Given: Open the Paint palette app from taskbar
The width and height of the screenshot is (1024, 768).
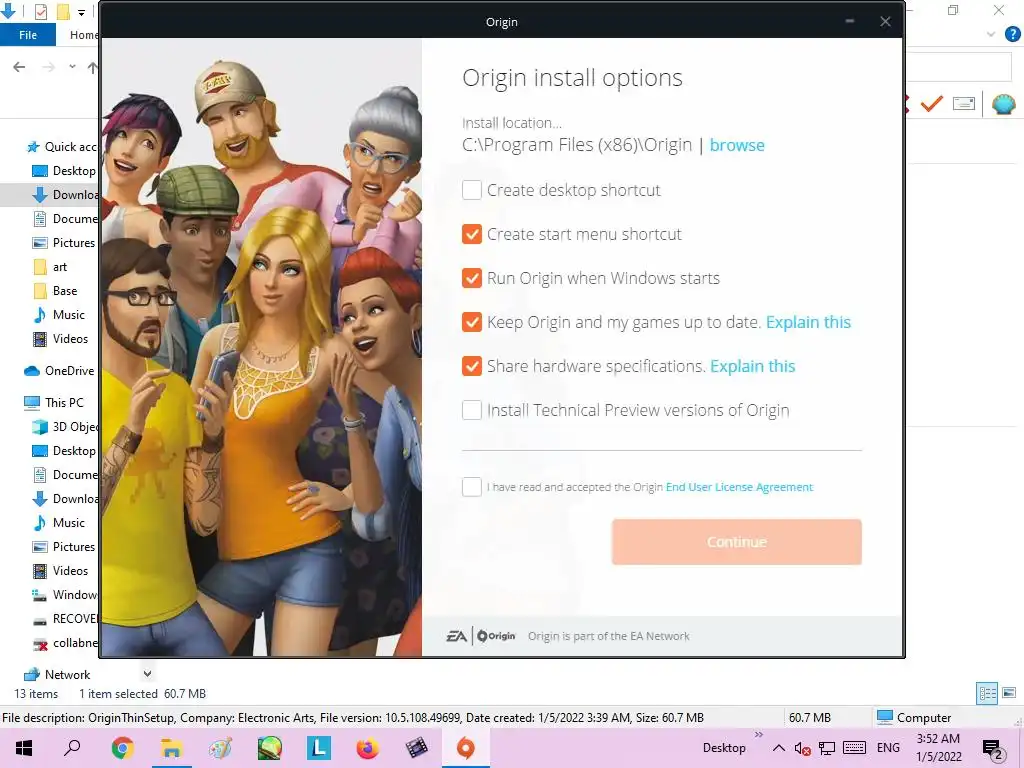Looking at the screenshot, I should pos(220,748).
